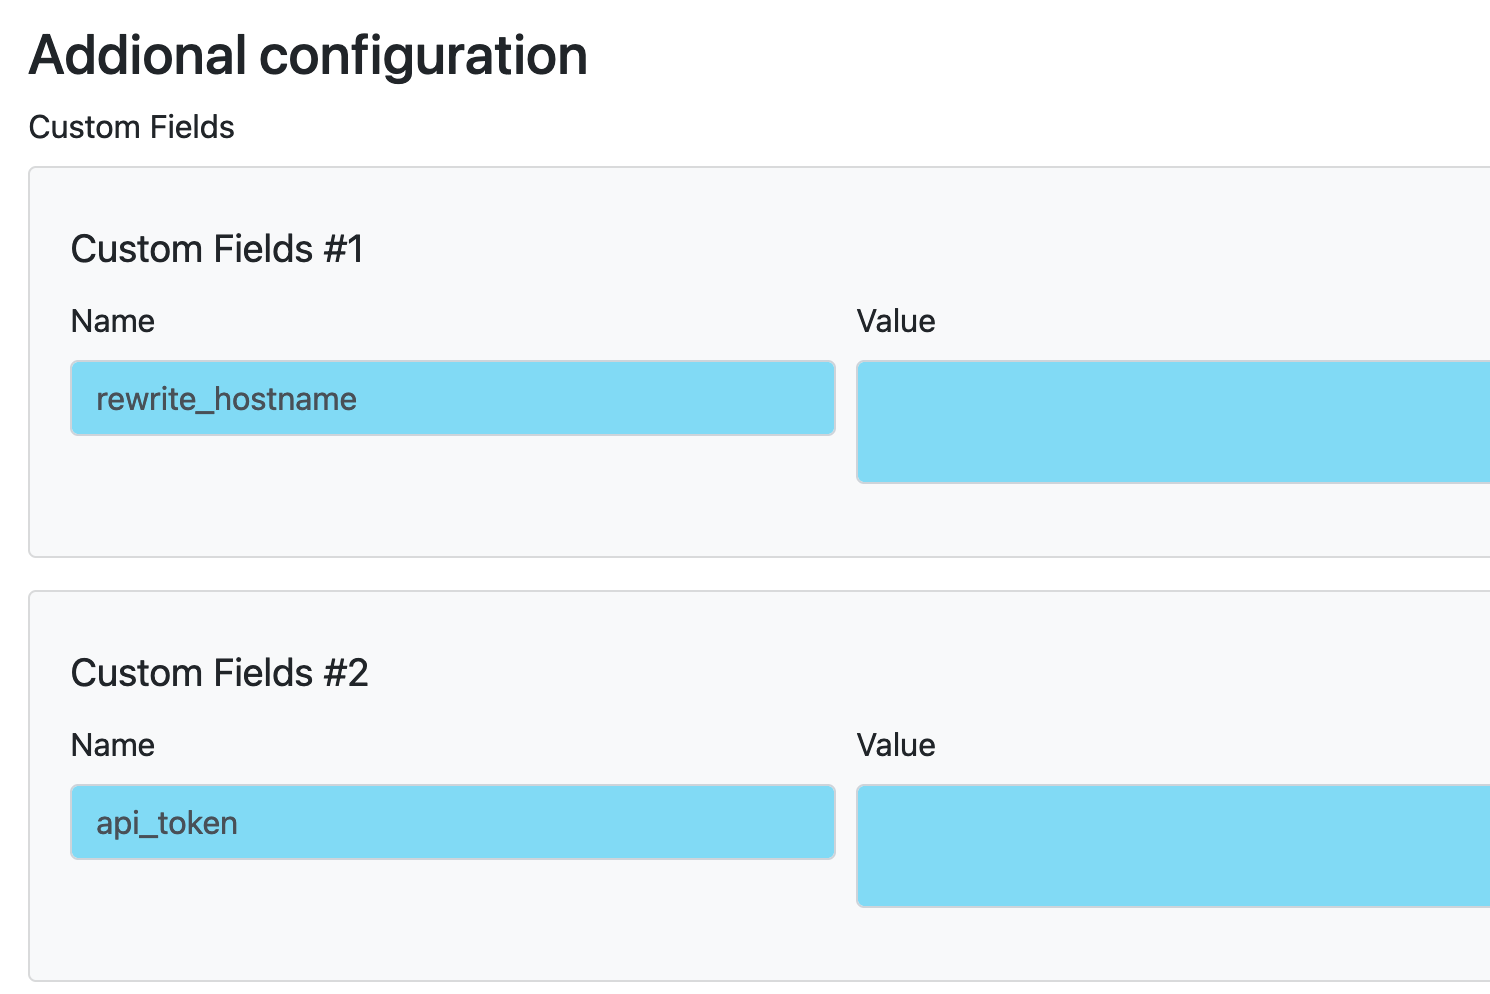Click the word "configuration" in the page title

[423, 55]
